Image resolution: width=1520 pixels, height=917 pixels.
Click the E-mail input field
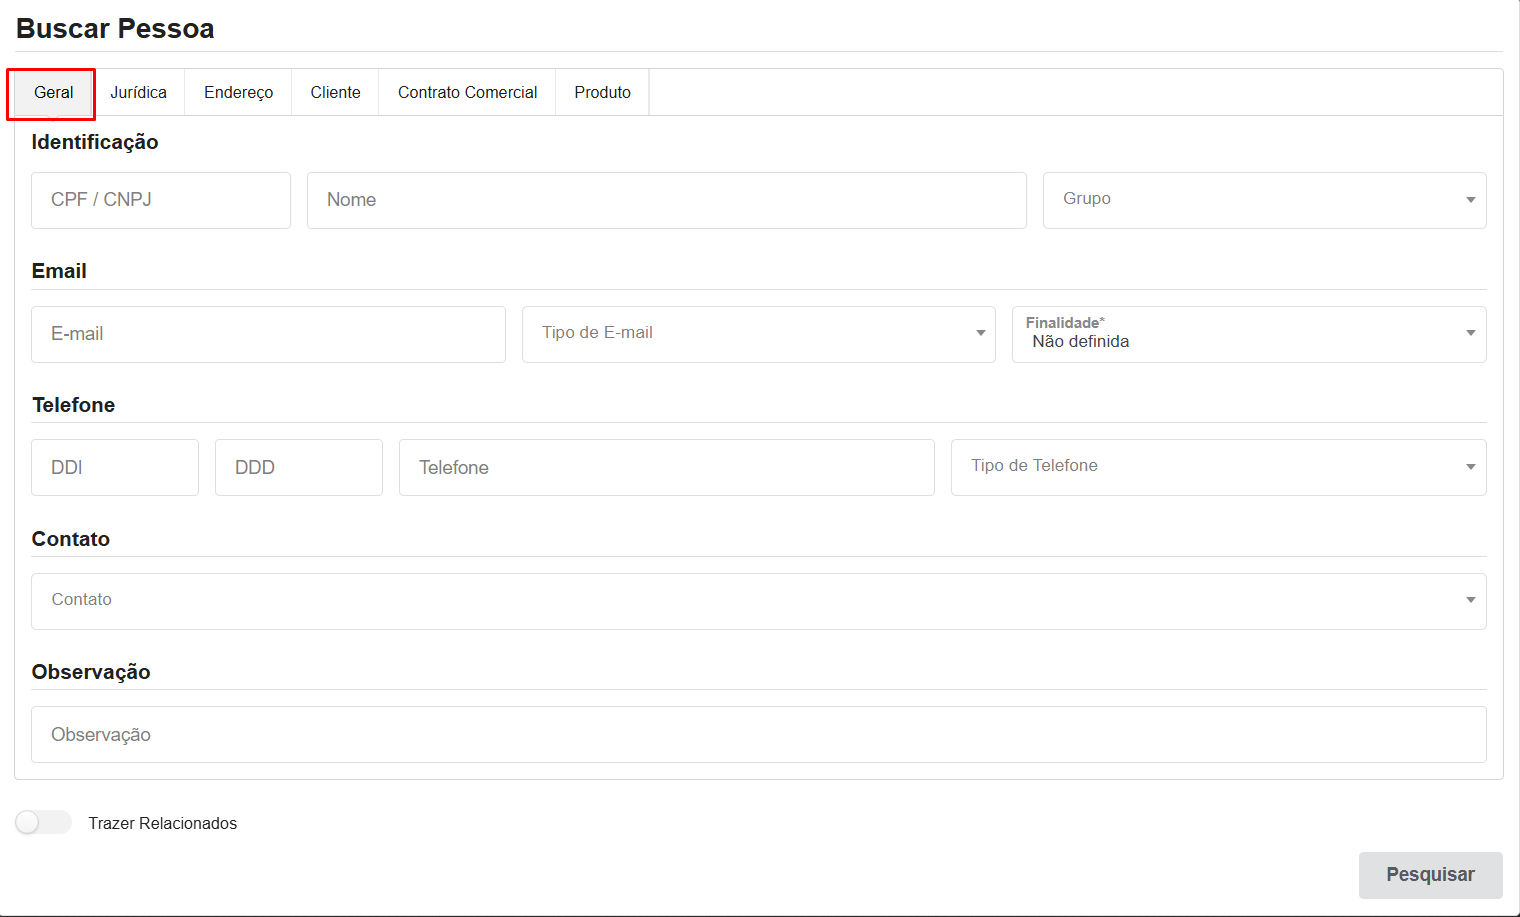268,334
